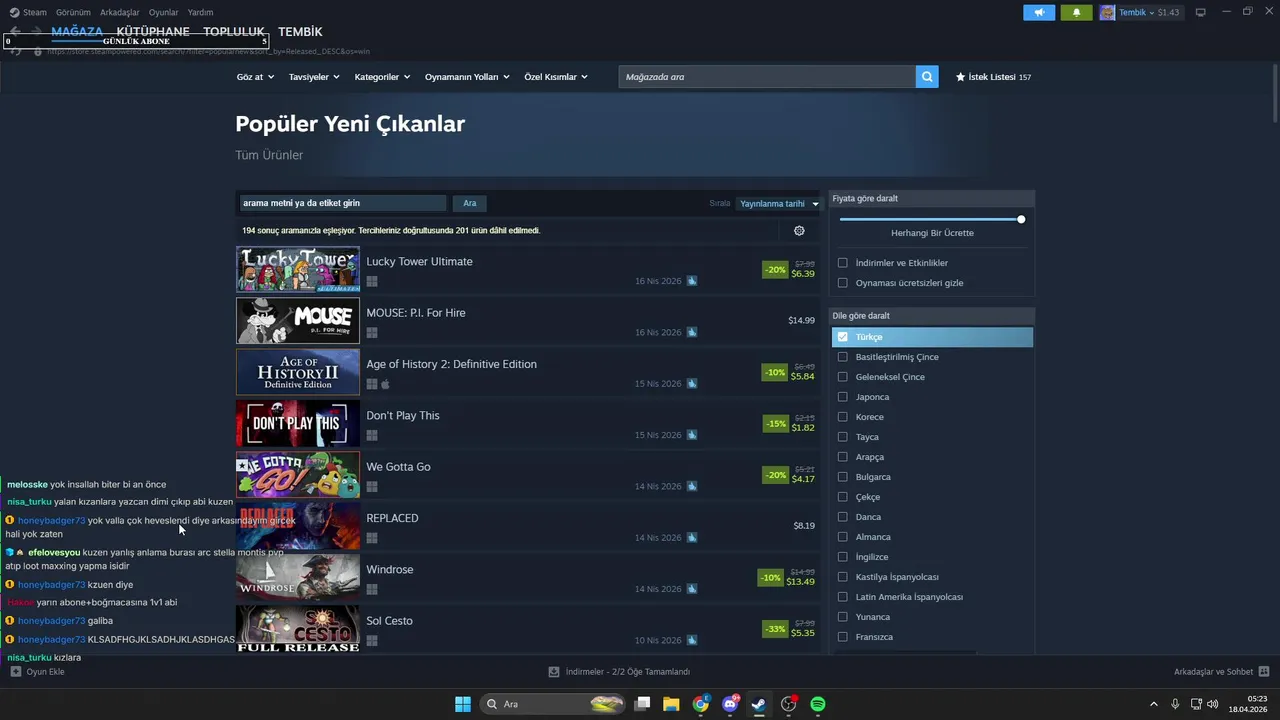Click blue icon beside Don't Play This date

click(x=691, y=435)
